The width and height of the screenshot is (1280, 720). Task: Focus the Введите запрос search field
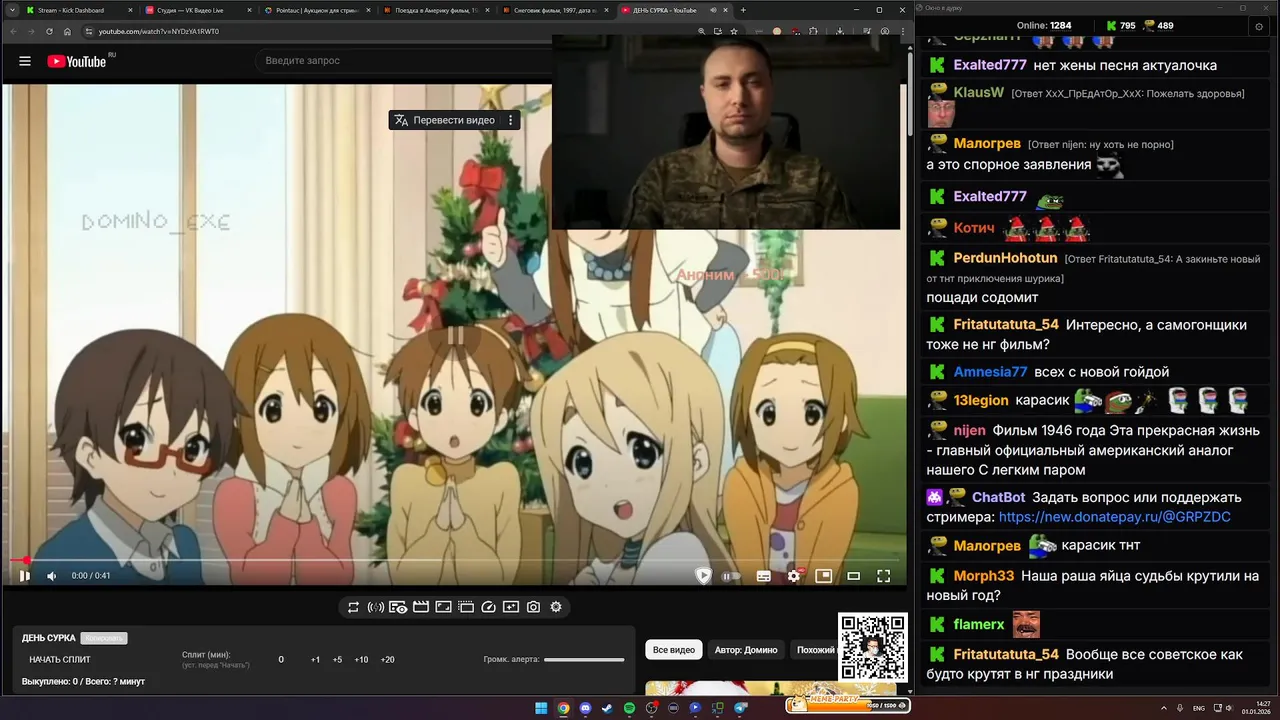coord(405,61)
